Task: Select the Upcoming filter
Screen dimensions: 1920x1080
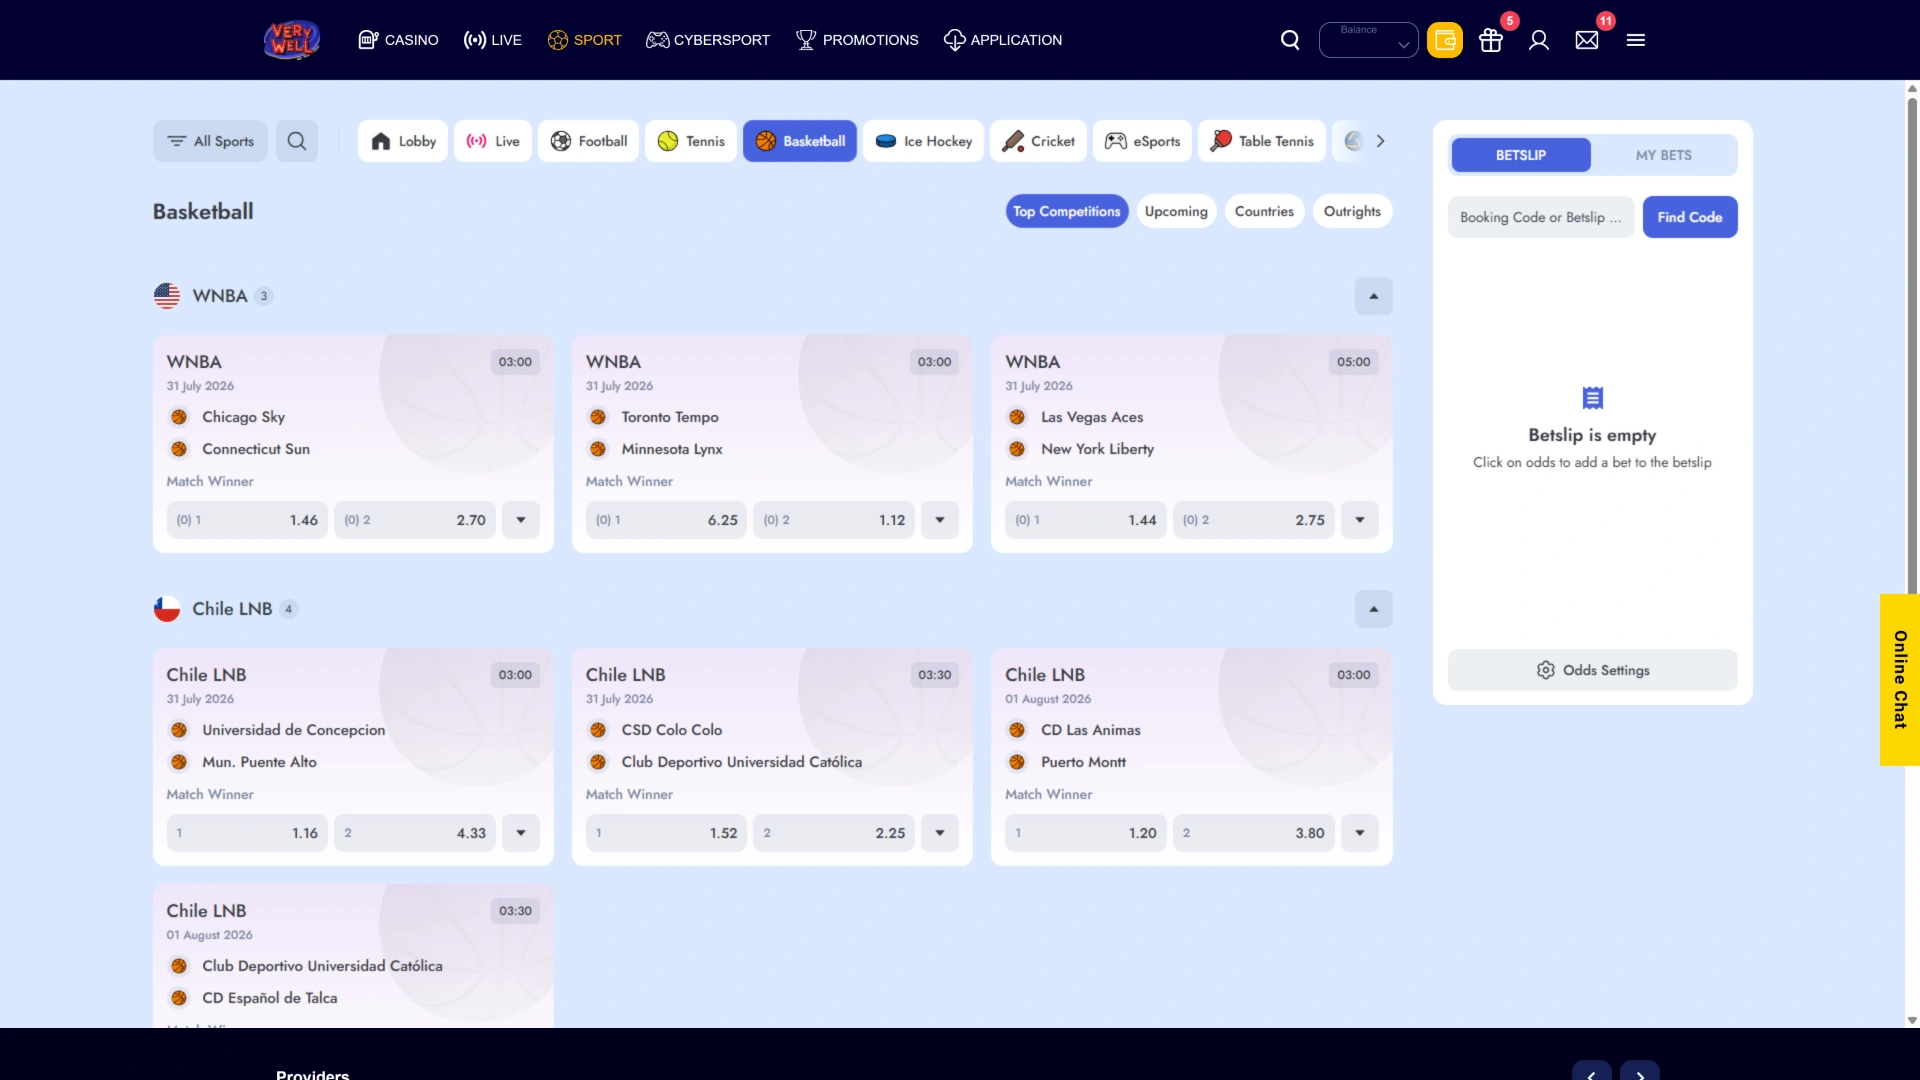Action: 1176,211
